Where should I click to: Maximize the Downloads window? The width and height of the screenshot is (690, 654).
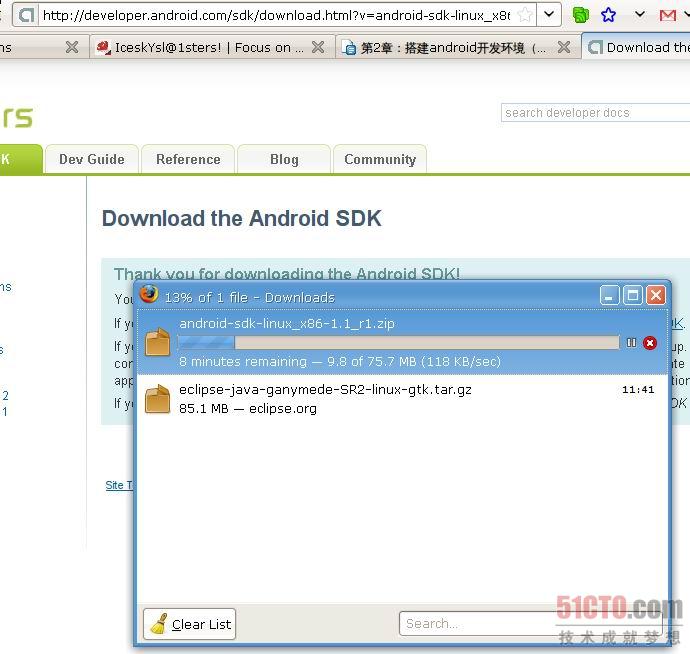point(633,295)
